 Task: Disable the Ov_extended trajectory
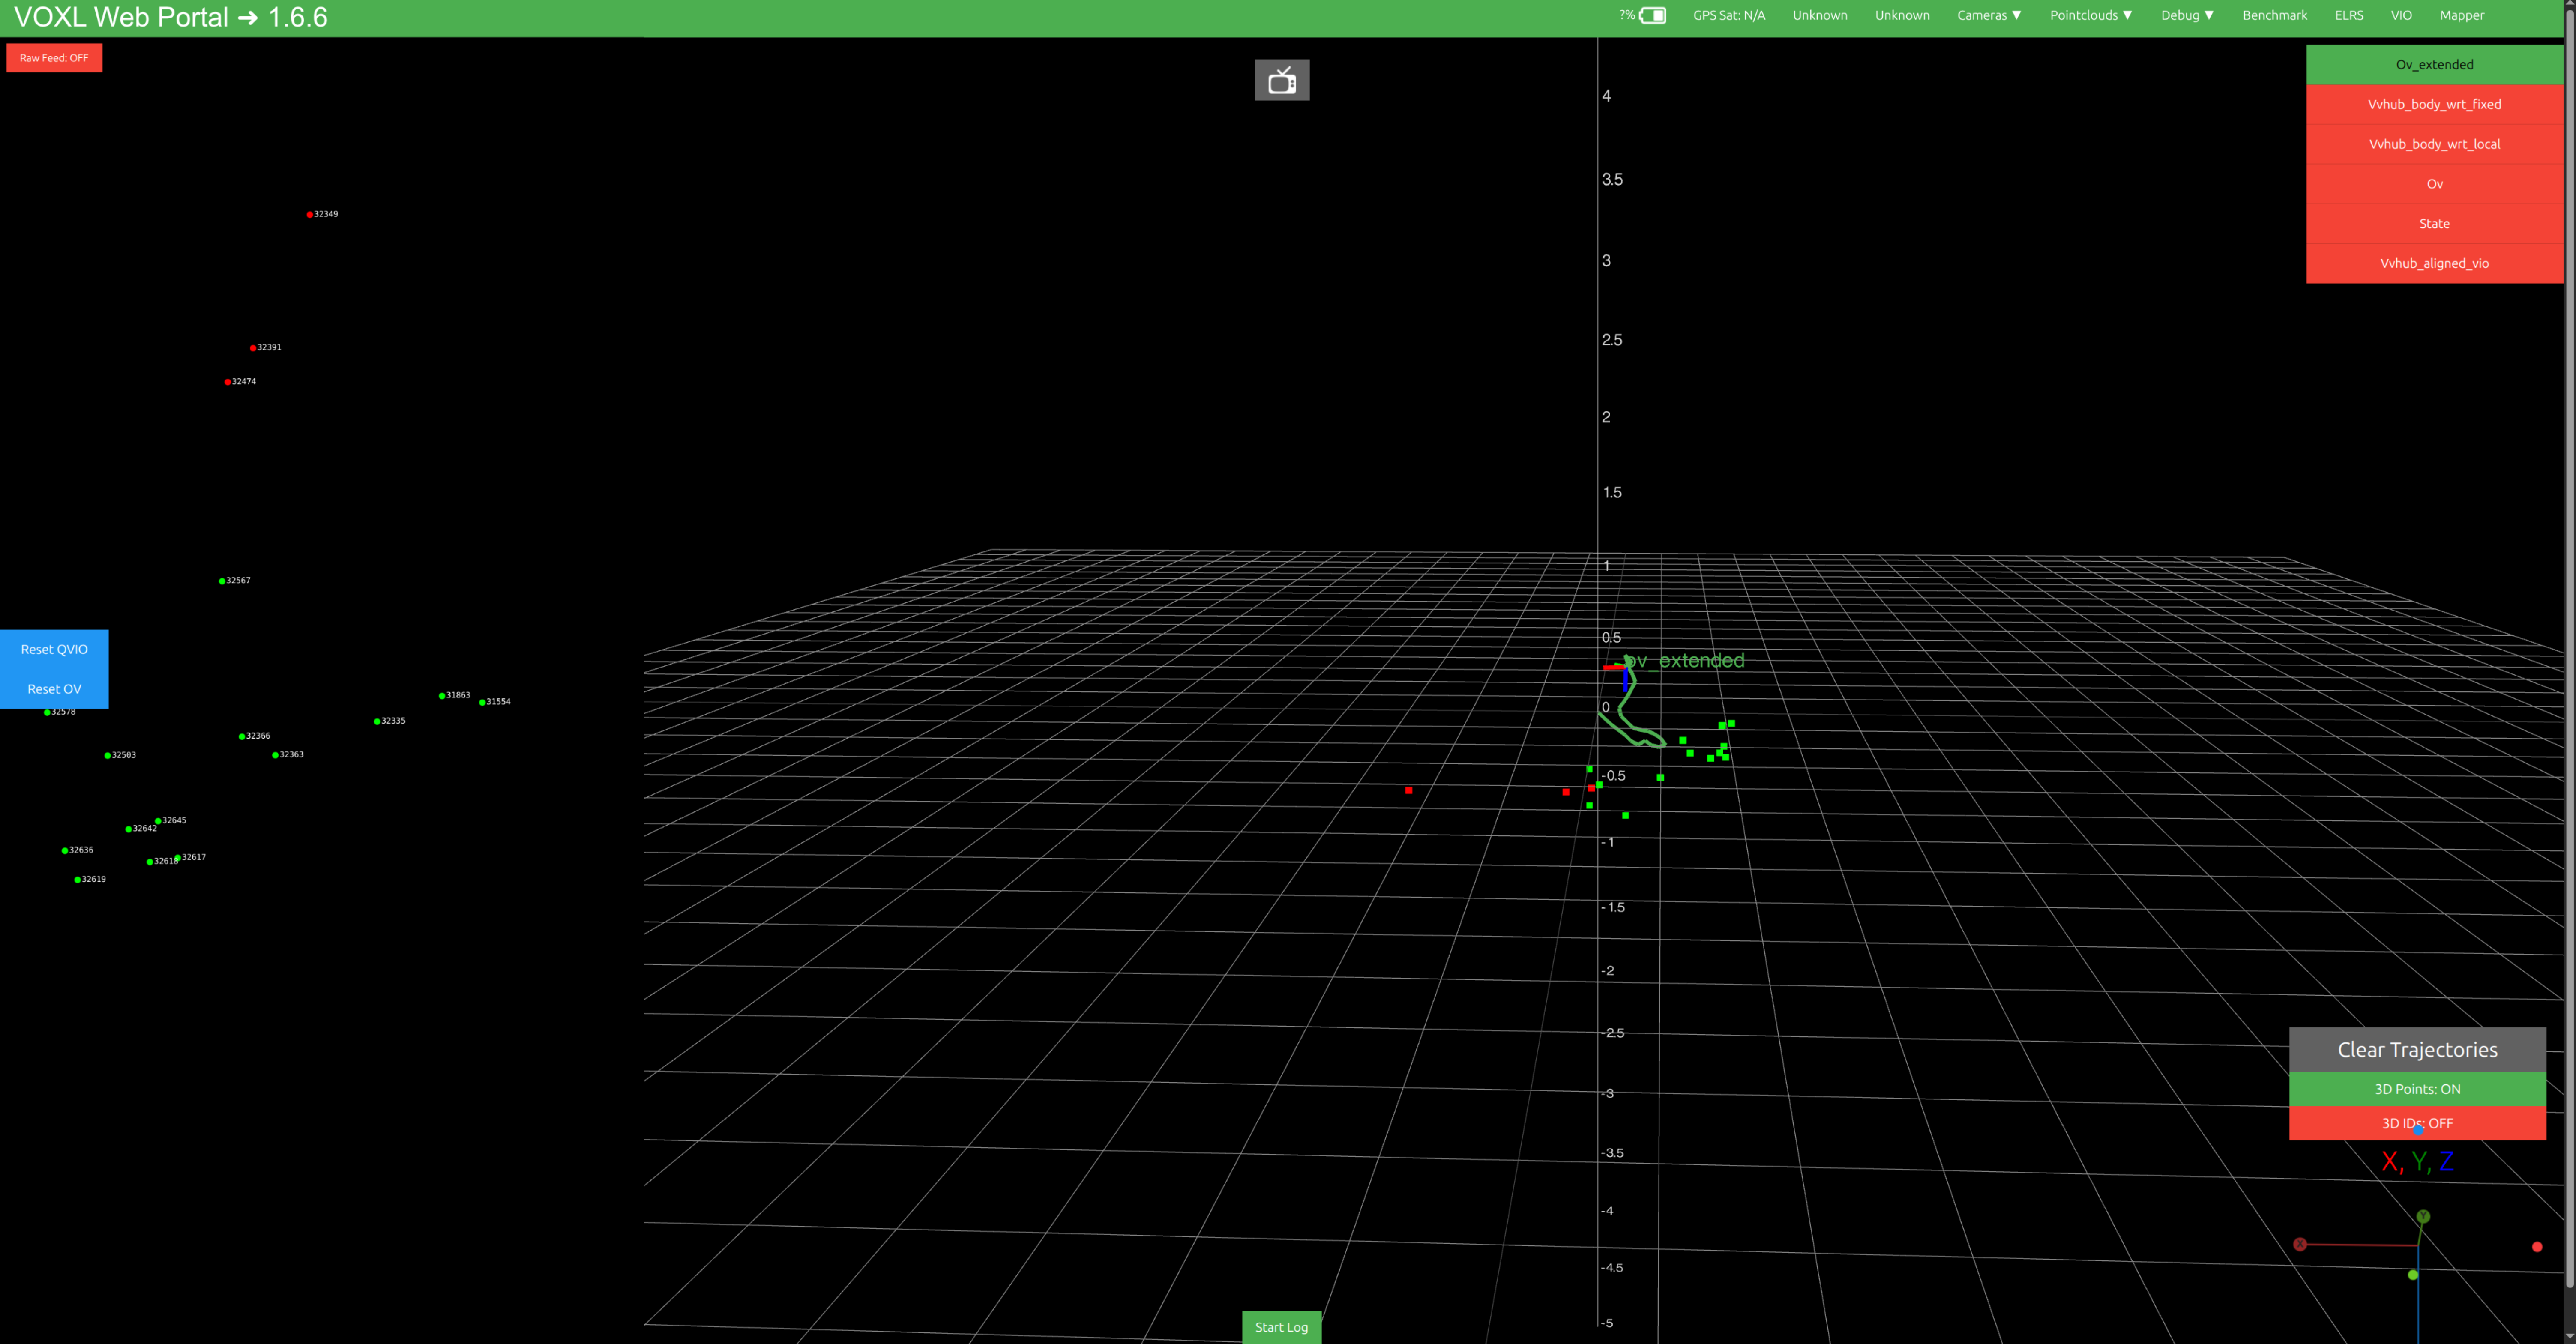pos(2434,65)
